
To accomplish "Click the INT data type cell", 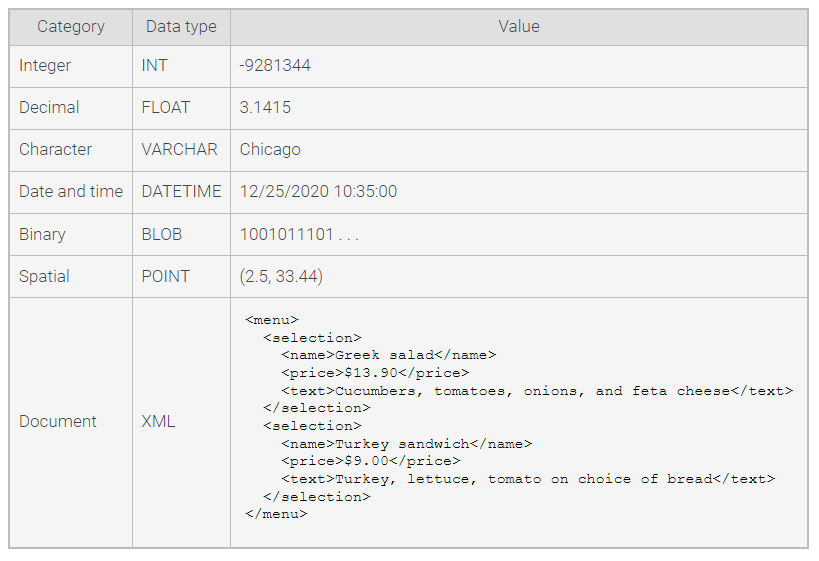I will 156,66.
